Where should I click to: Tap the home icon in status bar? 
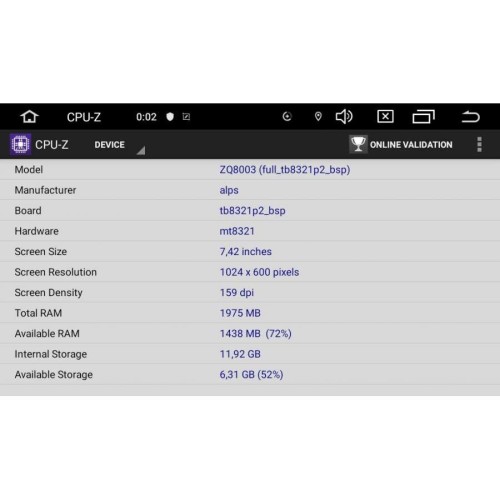(29, 117)
